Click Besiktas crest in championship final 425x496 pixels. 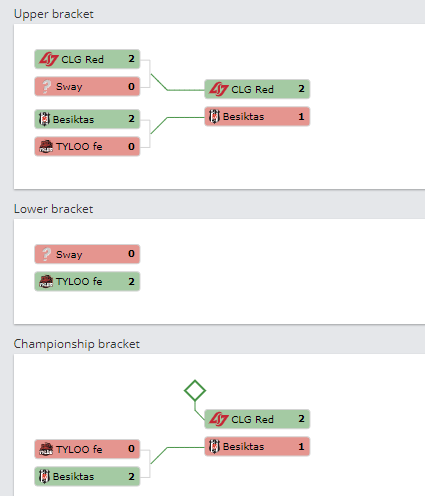click(x=214, y=447)
